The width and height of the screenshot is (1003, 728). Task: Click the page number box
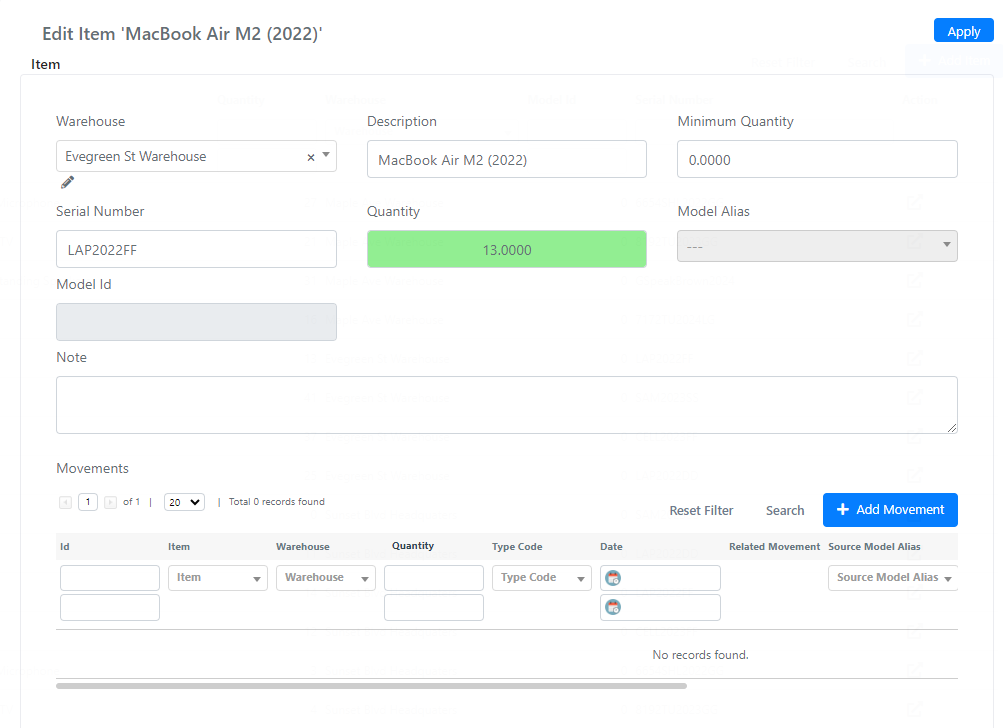(x=88, y=502)
